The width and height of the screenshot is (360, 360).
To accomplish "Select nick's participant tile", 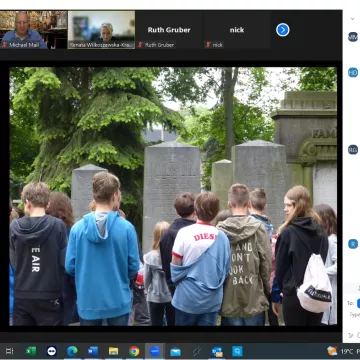I will (x=237, y=30).
